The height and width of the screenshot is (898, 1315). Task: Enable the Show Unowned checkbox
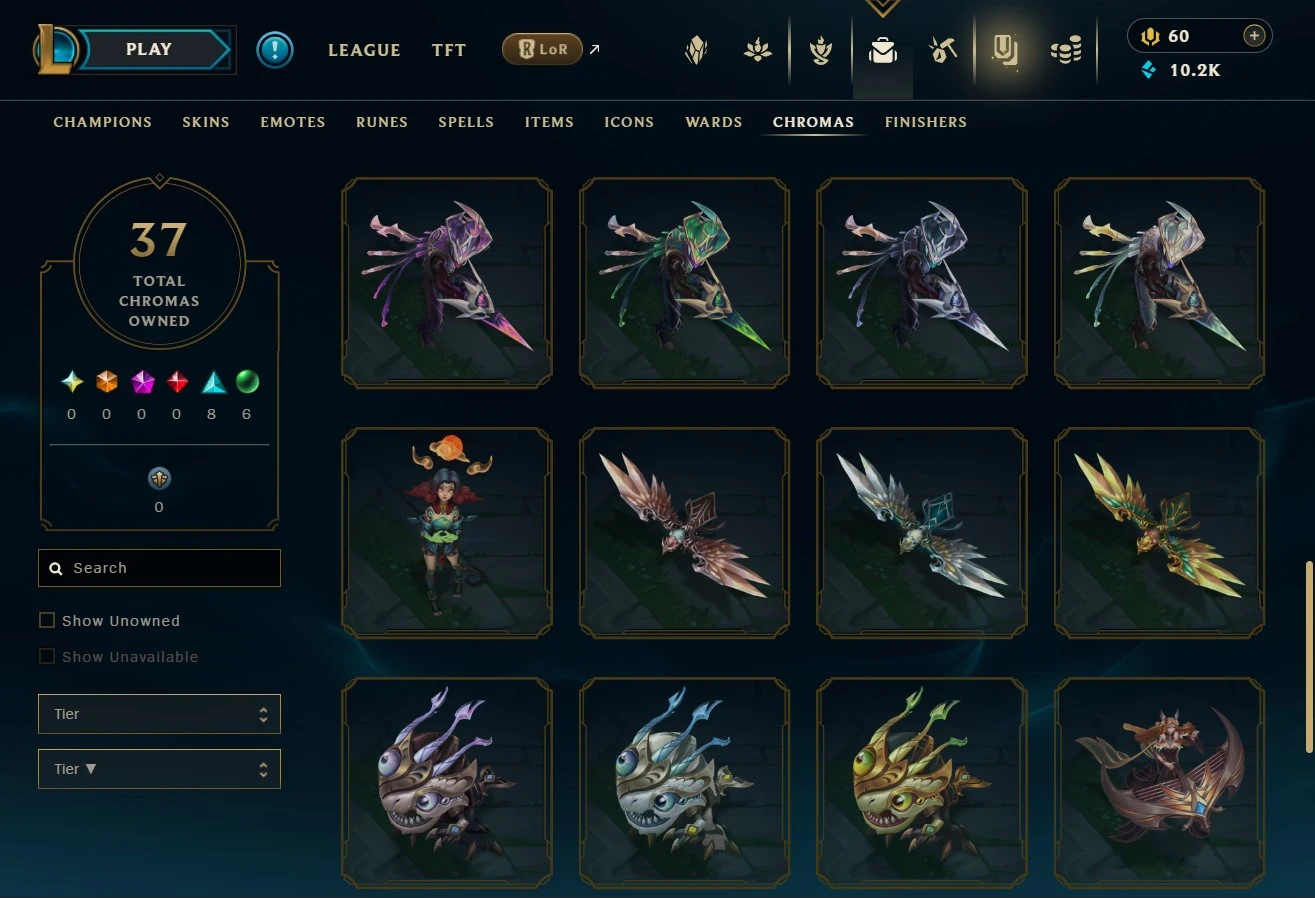click(47, 620)
